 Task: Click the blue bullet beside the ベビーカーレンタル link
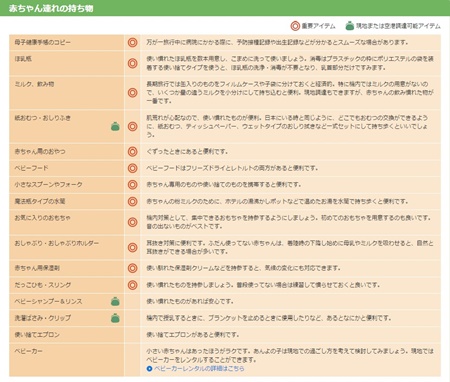[149, 369]
